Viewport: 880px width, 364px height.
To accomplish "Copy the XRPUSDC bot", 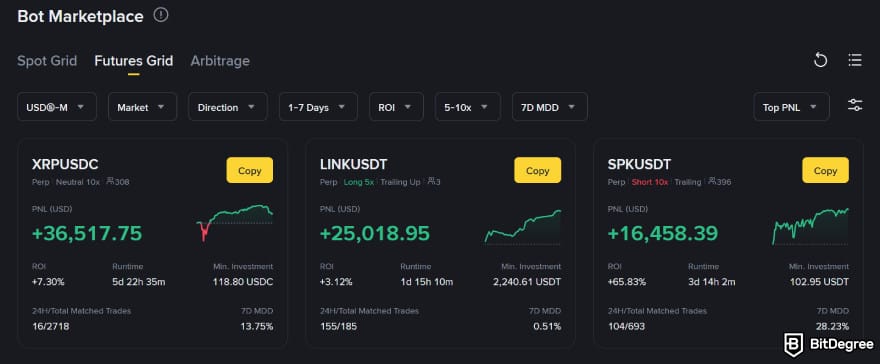I will (250, 170).
